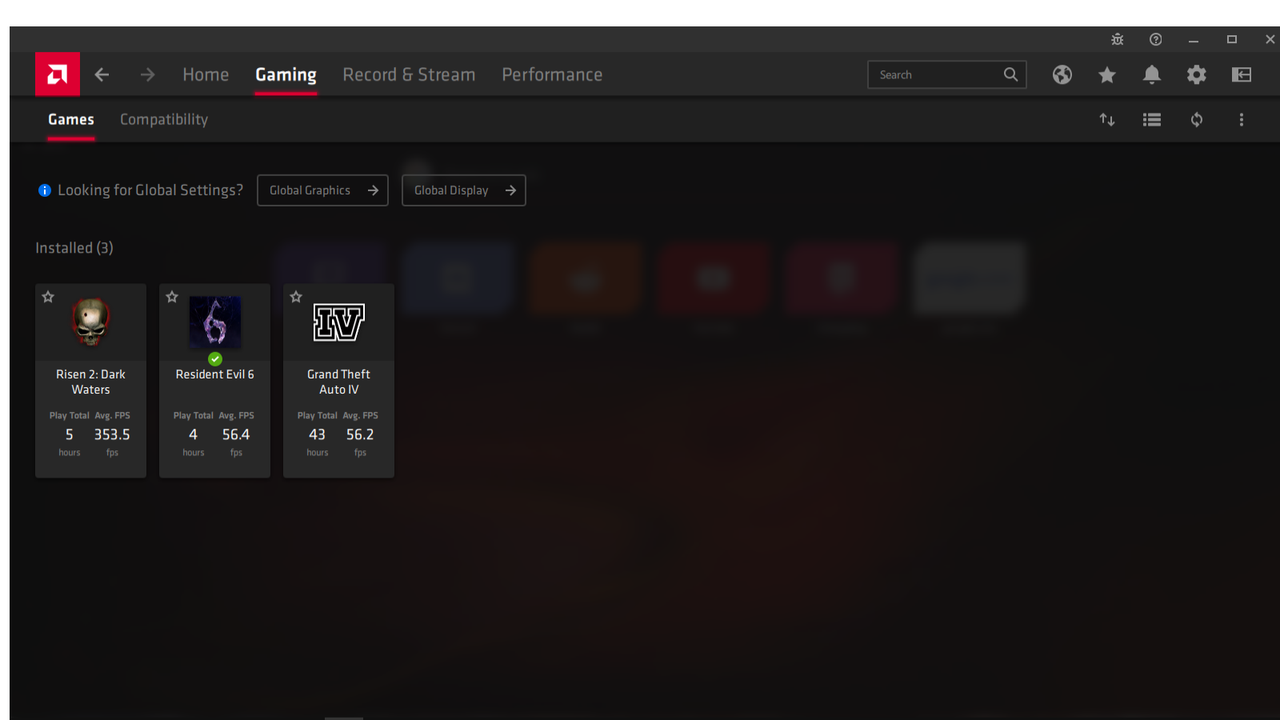Viewport: 1280px width, 720px height.
Task: Open the Grand Theft Auto IV thumbnail
Action: (x=339, y=322)
